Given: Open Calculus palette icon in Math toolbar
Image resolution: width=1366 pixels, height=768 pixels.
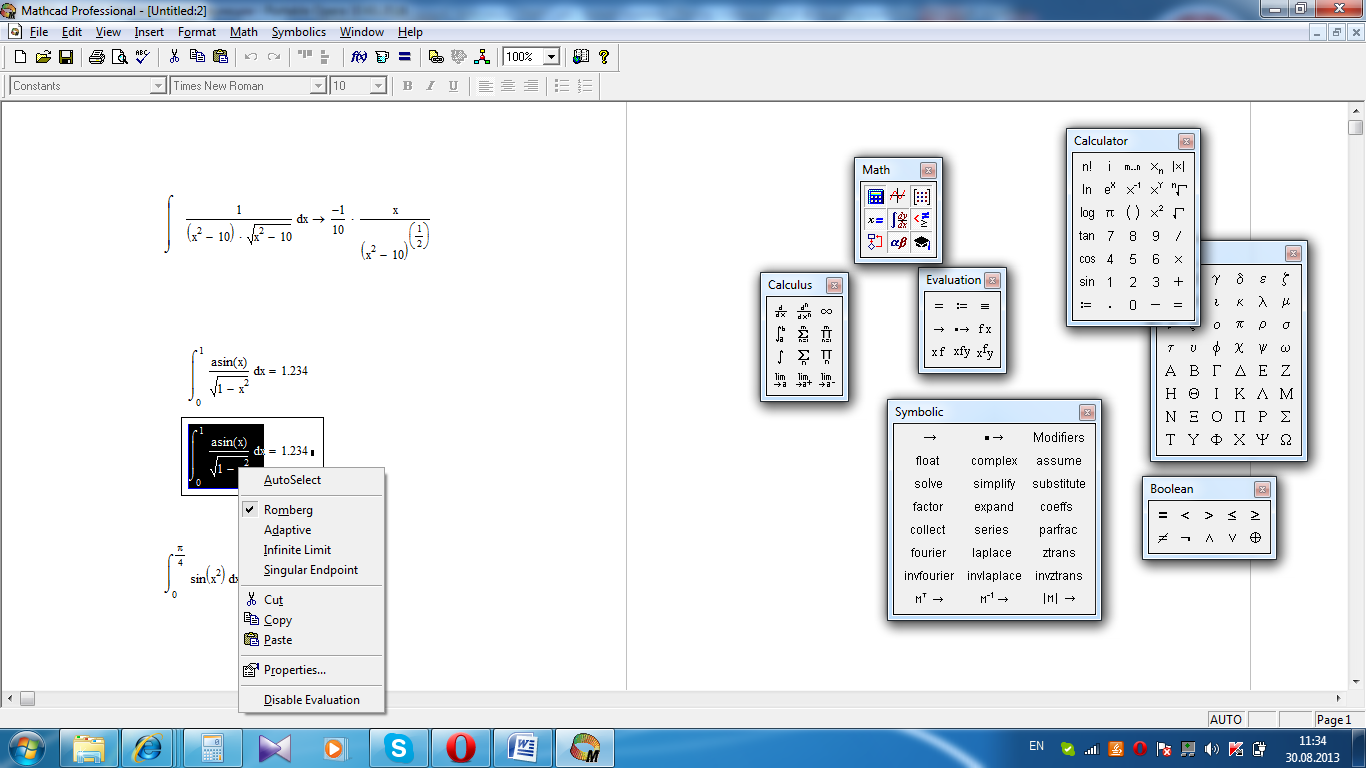Looking at the screenshot, I should (898, 219).
